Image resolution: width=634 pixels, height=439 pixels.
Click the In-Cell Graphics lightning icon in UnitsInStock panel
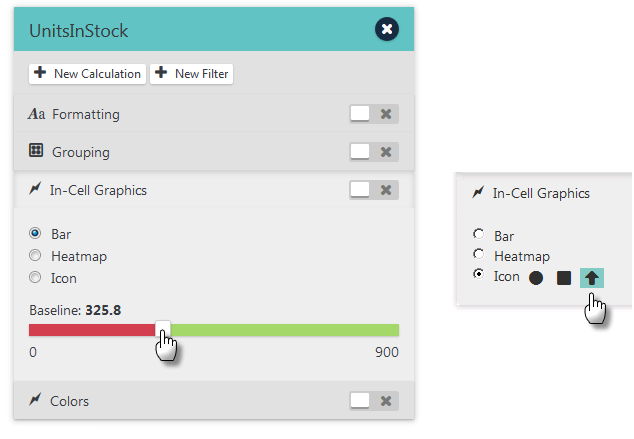click(35, 188)
